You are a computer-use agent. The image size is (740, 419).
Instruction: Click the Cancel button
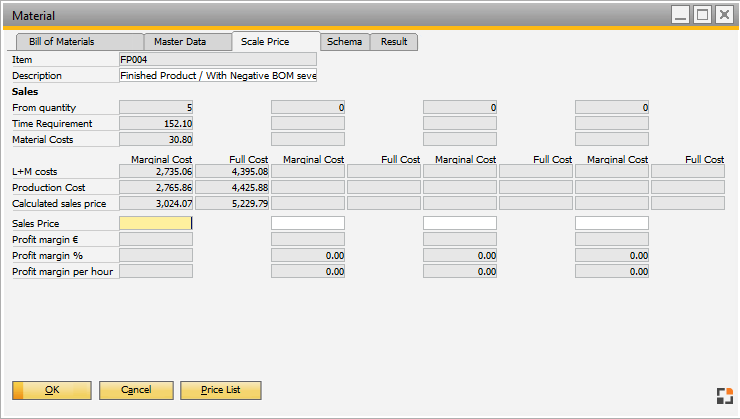click(x=136, y=390)
